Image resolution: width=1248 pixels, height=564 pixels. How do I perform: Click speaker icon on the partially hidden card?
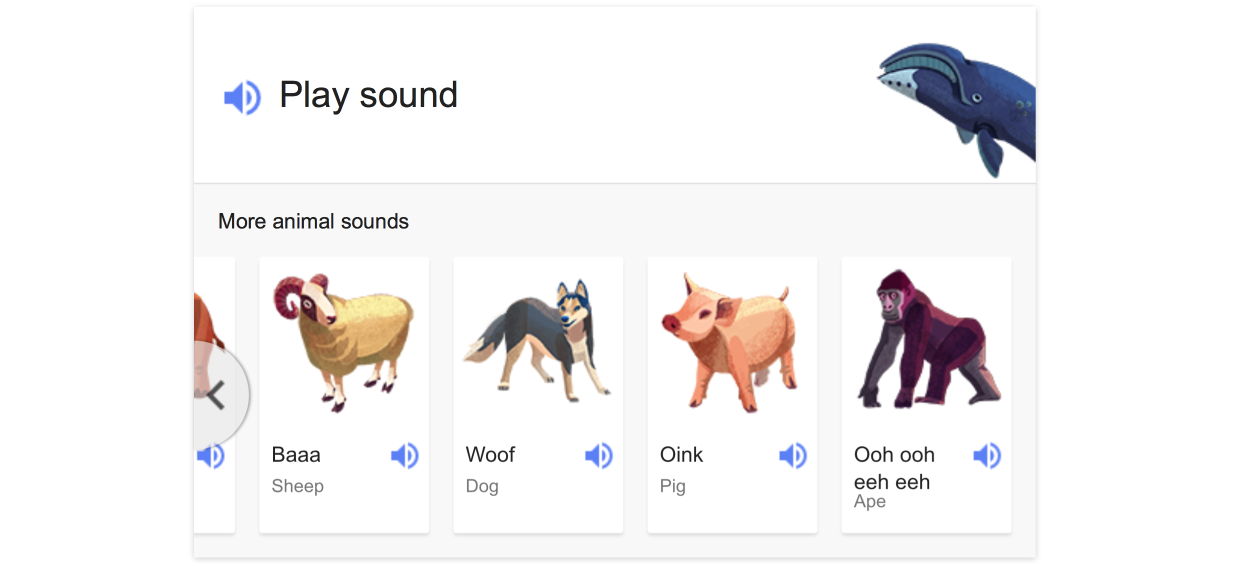(x=211, y=456)
